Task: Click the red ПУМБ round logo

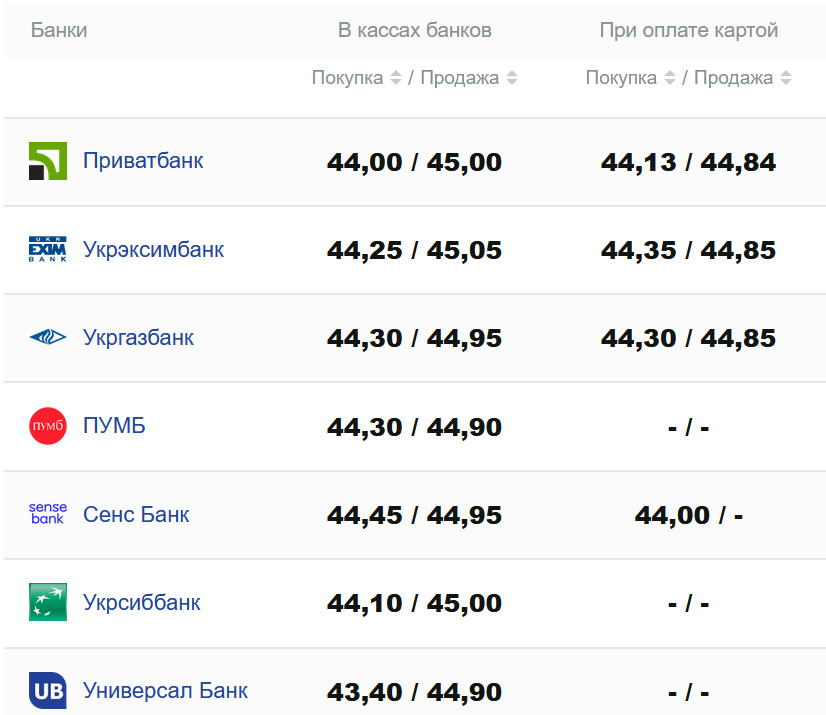Action: [x=48, y=426]
